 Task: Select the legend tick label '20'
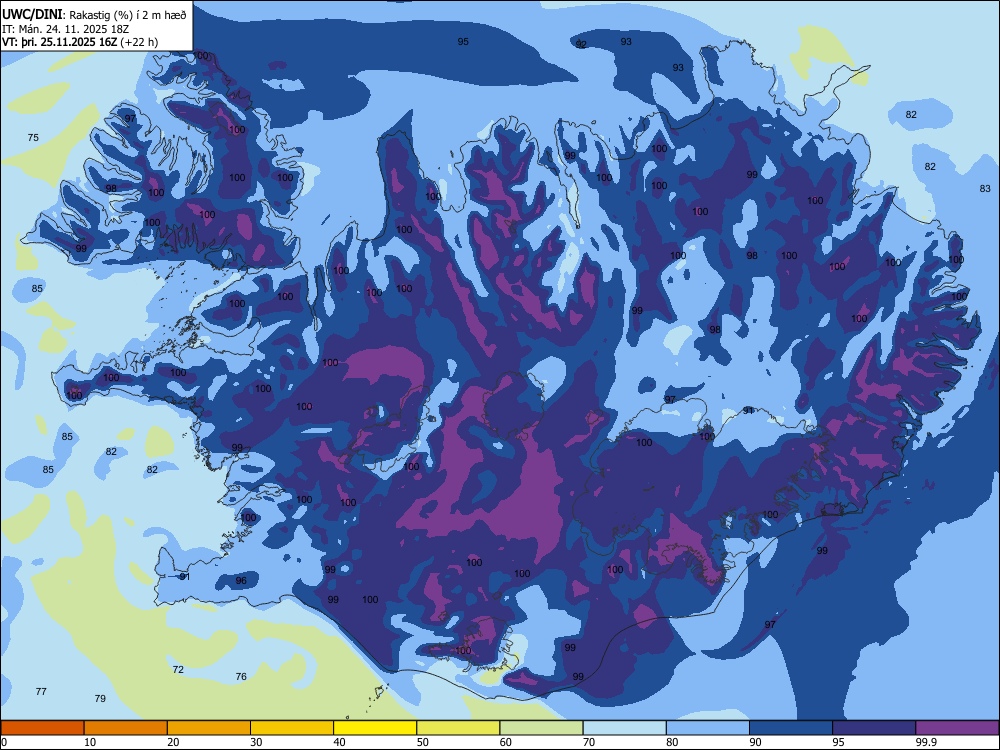(x=173, y=742)
